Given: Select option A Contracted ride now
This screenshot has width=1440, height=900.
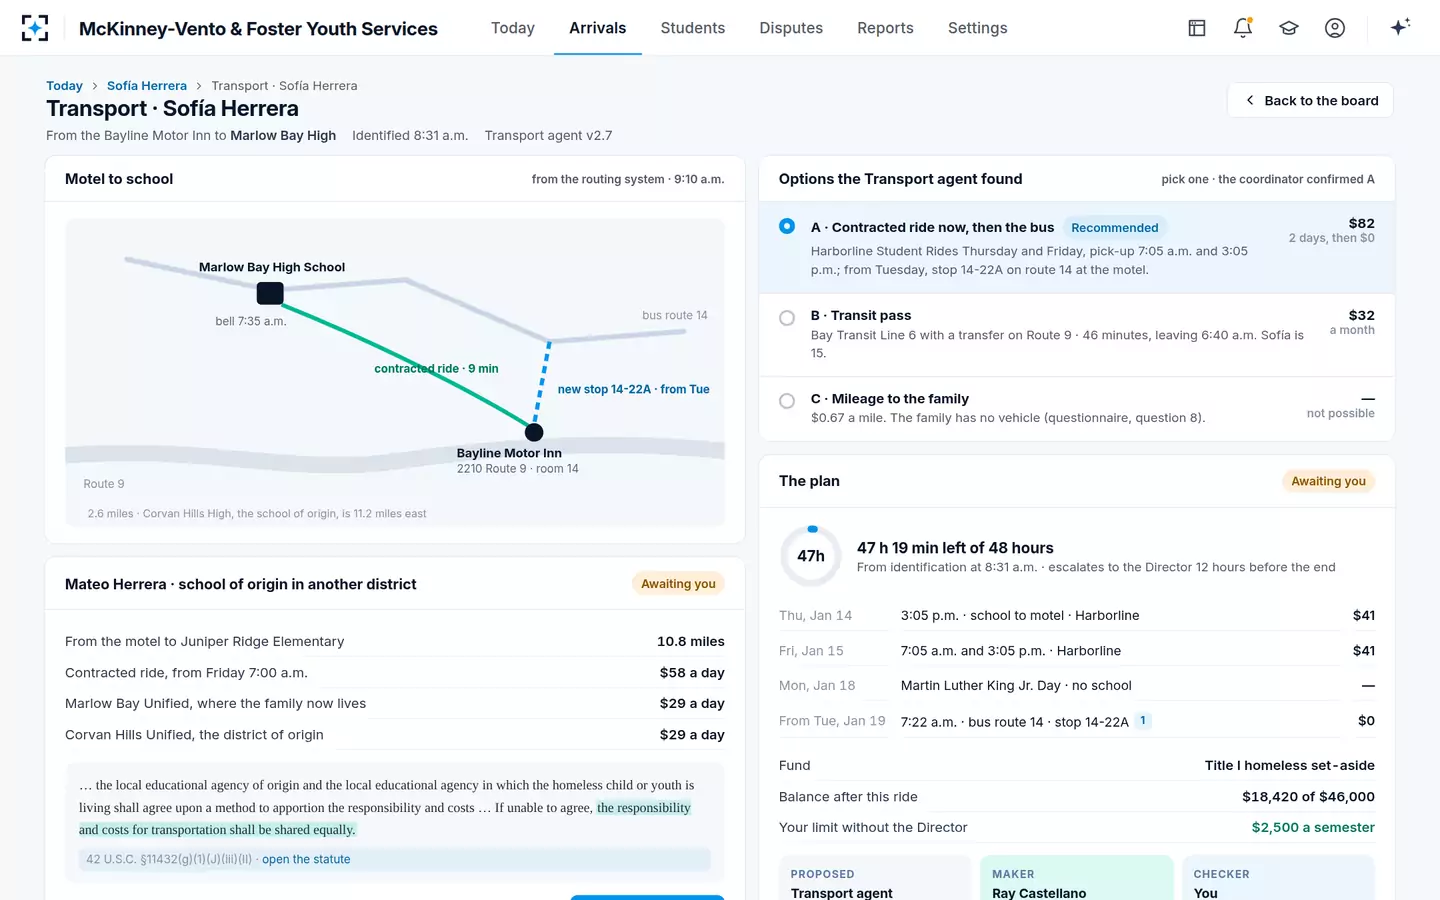Looking at the screenshot, I should tap(787, 226).
